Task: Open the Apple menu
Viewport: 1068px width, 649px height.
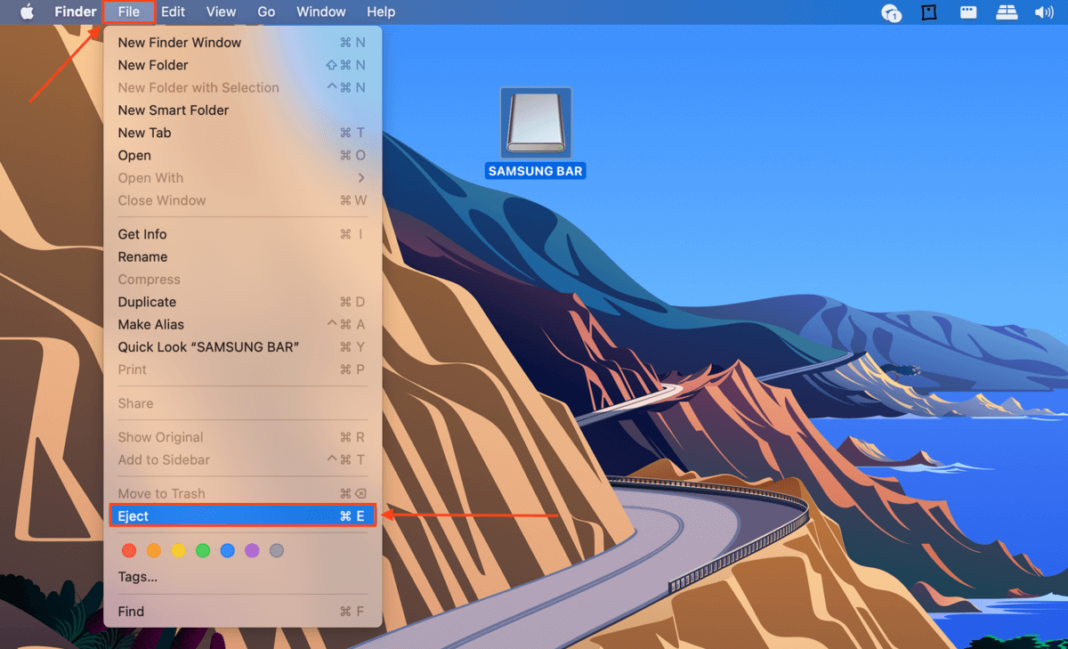Action: point(25,12)
